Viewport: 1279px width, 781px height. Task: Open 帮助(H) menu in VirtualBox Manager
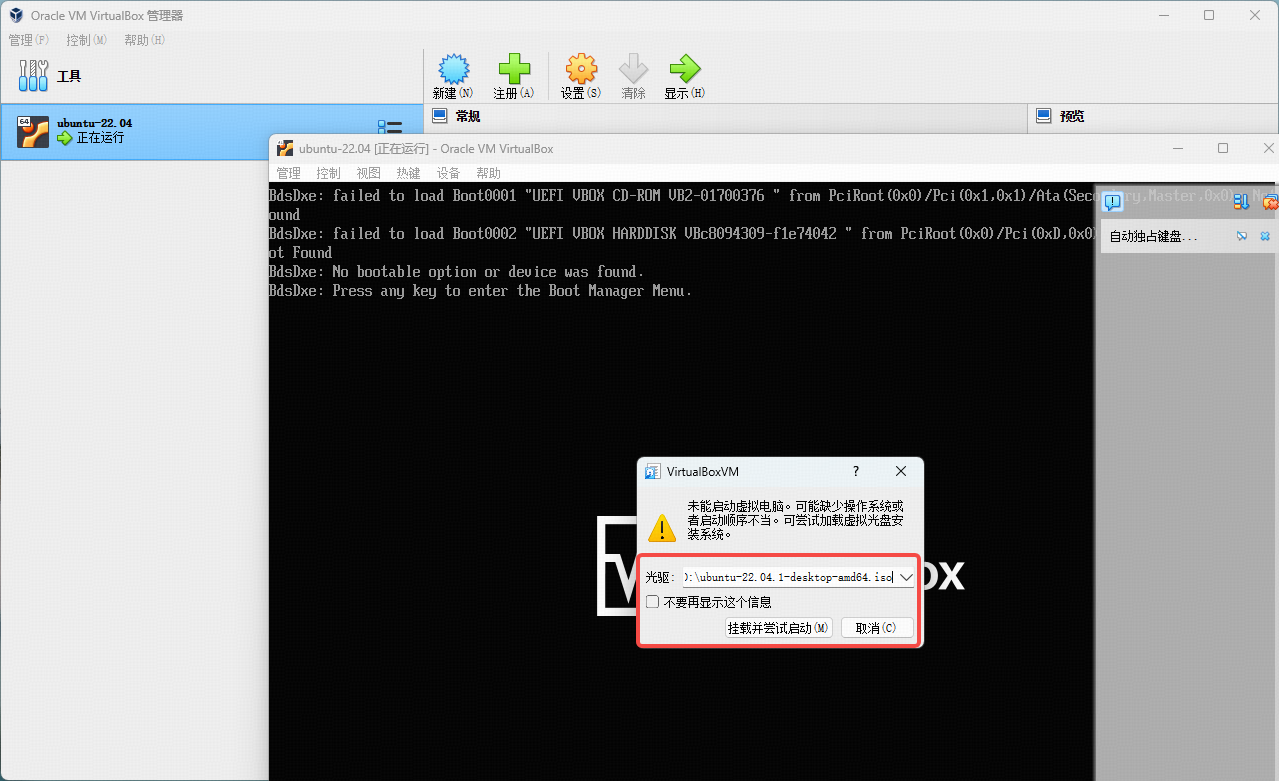click(144, 40)
